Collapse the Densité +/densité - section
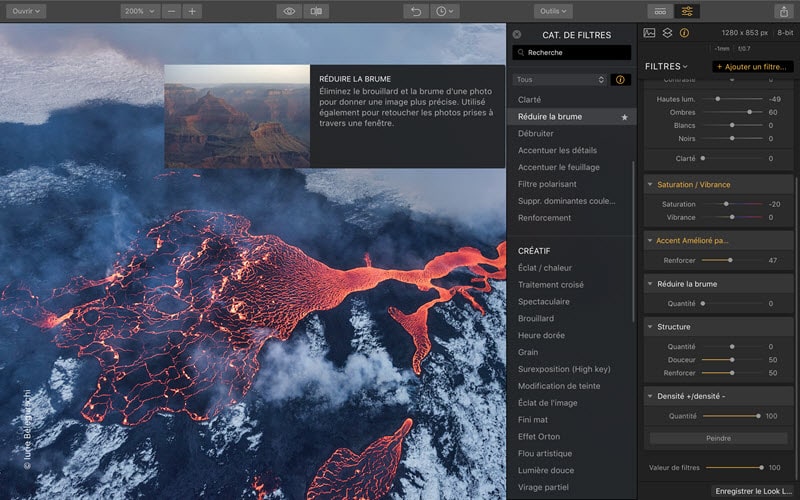800x500 pixels. tap(650, 396)
